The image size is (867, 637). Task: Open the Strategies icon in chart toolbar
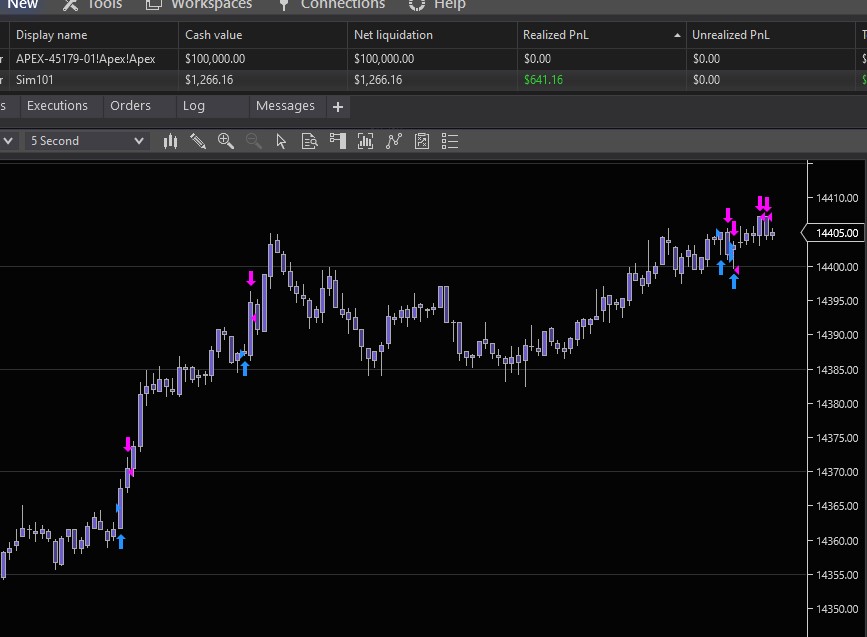pos(394,141)
